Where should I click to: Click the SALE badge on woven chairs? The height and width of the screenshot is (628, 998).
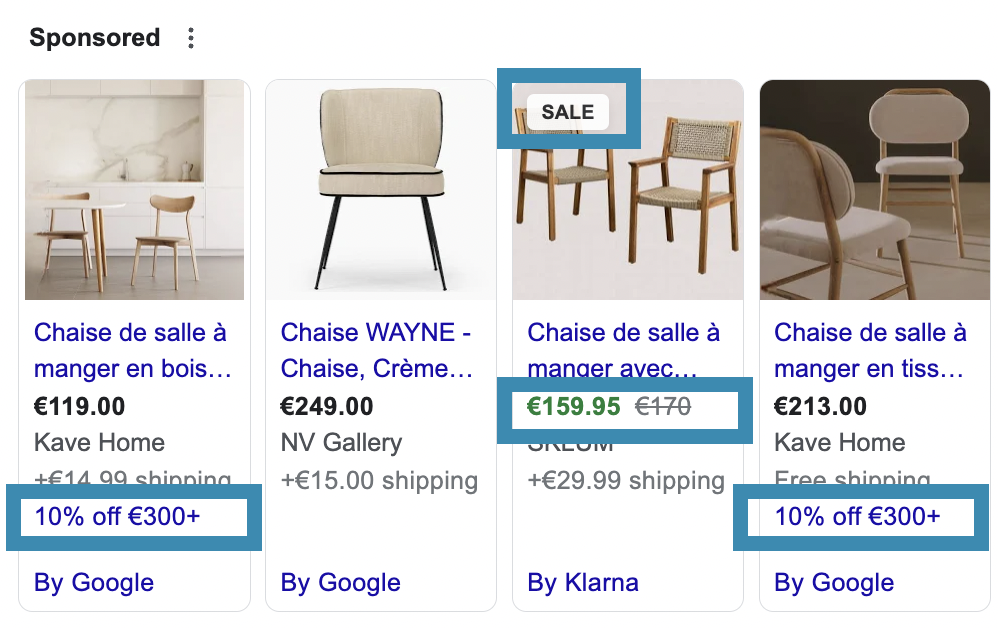coord(568,112)
